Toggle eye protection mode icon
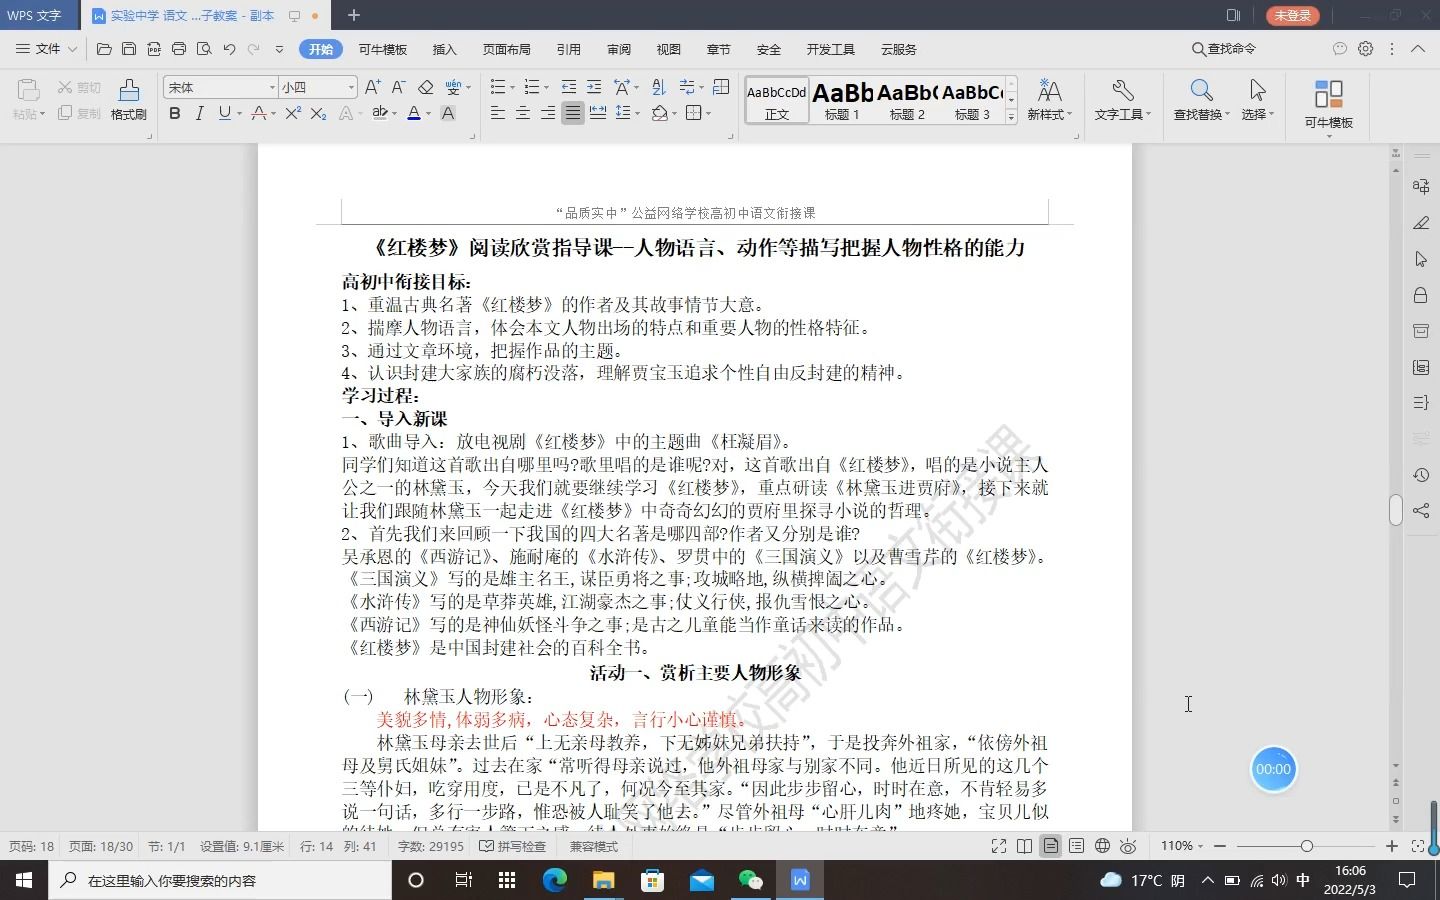Screen dimensions: 1440x900 (1128, 846)
